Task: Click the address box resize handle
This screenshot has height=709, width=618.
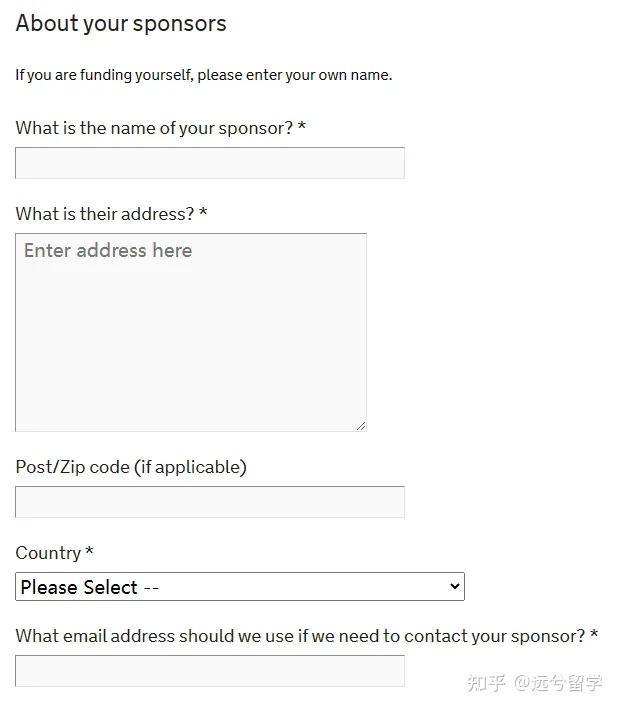Action: click(x=360, y=425)
